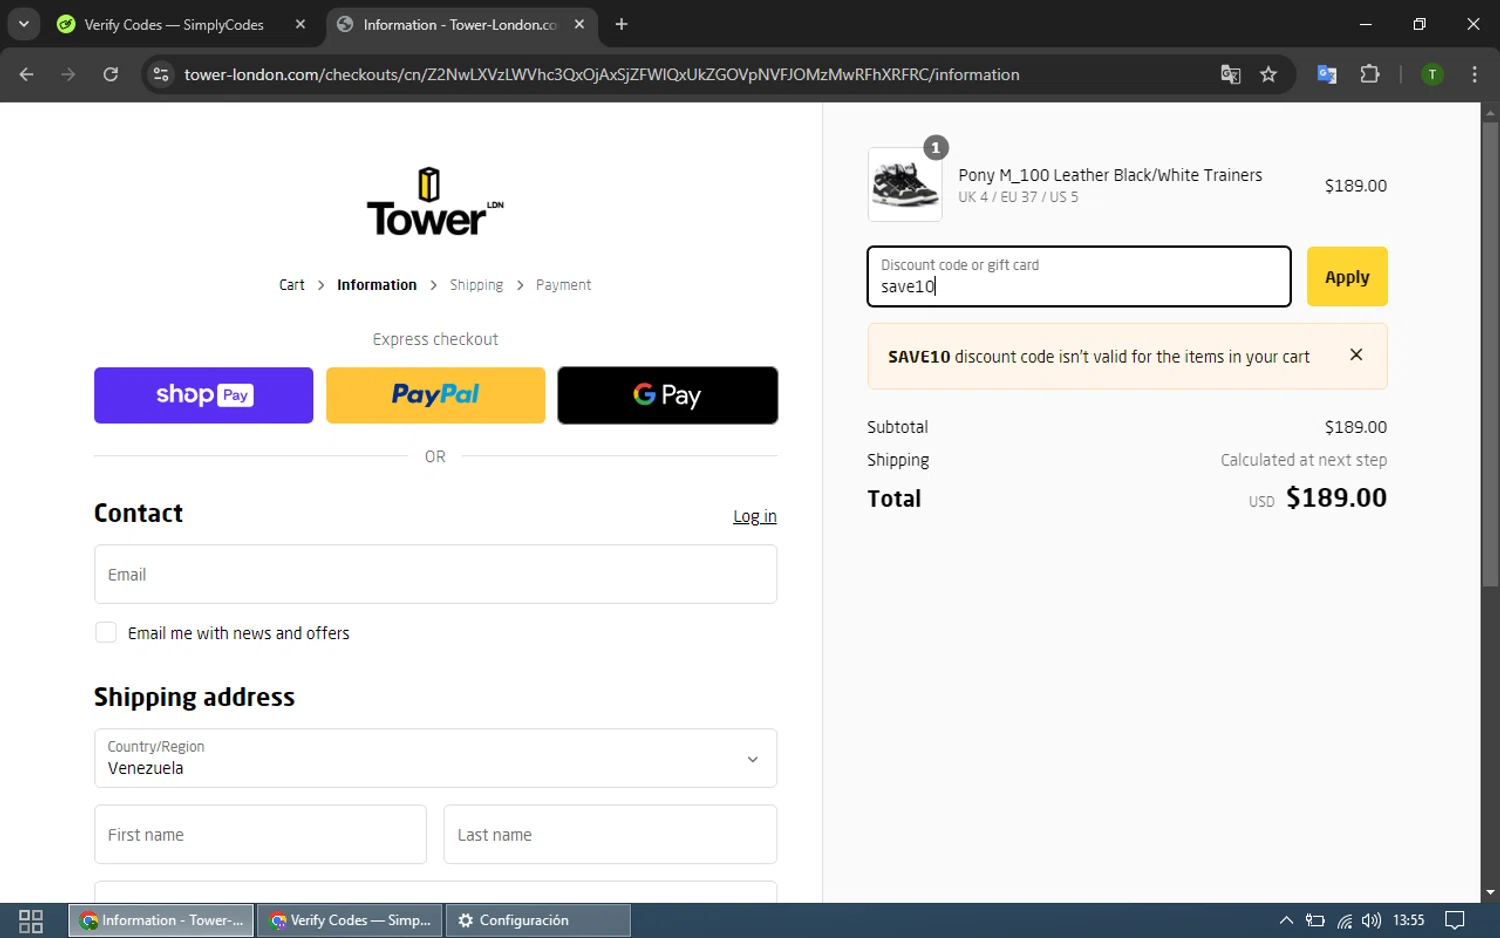Click the product name Pony M_100 Leather Trainers
Image resolution: width=1500 pixels, height=938 pixels.
[x=1110, y=175]
